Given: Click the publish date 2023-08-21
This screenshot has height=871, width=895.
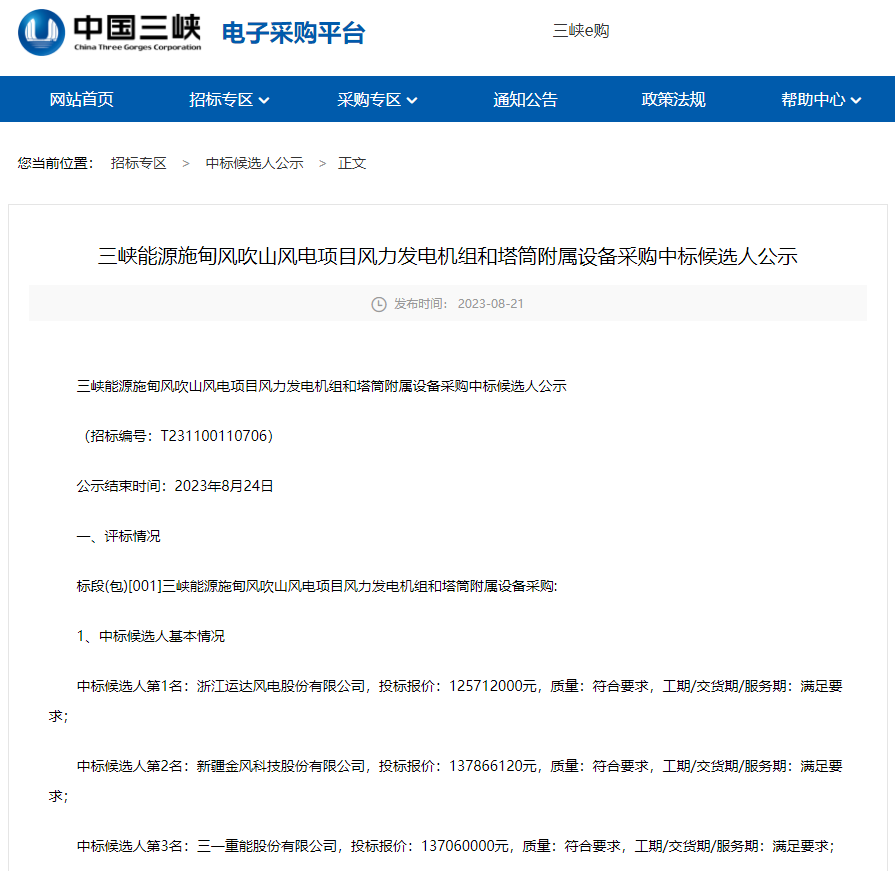Looking at the screenshot, I should pos(490,304).
